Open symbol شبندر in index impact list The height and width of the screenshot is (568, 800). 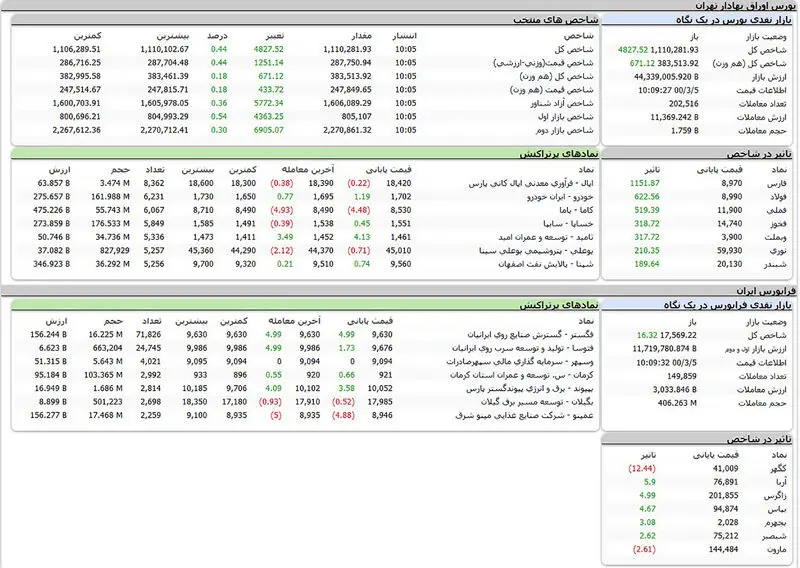(x=776, y=264)
